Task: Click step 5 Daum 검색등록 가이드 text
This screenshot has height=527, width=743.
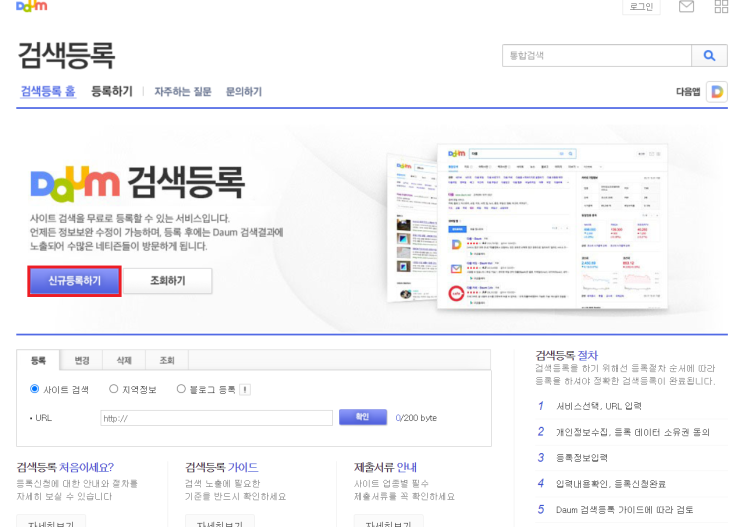Action: [x=625, y=509]
